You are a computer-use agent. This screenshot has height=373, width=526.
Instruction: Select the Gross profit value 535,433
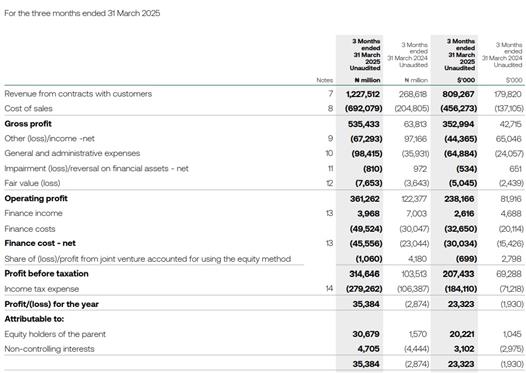[364, 124]
